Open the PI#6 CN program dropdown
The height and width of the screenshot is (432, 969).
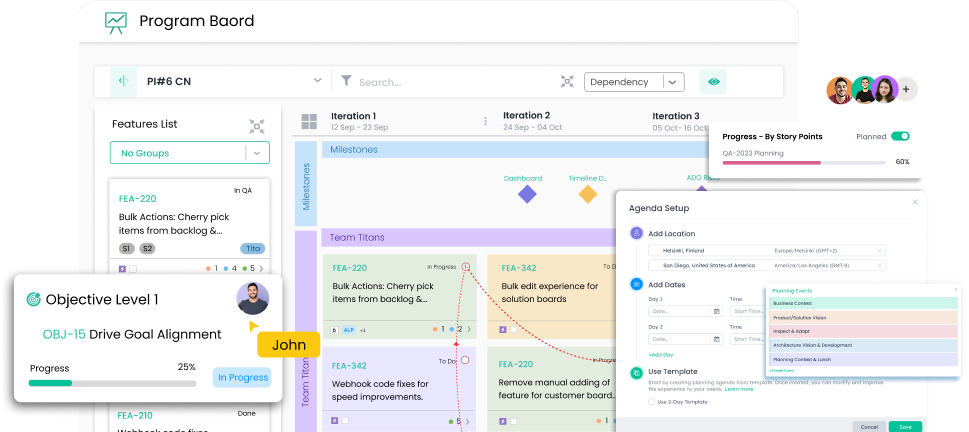[x=234, y=82]
